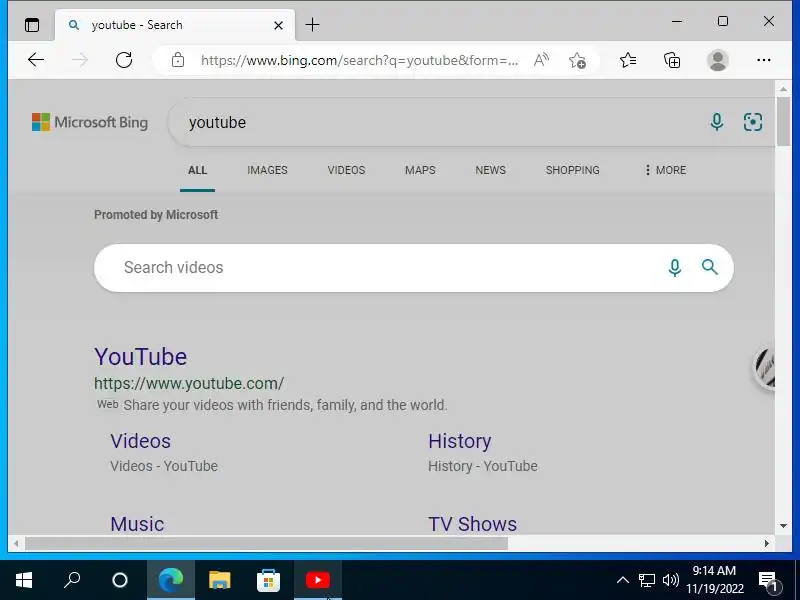This screenshot has height=600, width=800.
Task: Click the Microsoft Bing logo
Action: click(x=90, y=122)
